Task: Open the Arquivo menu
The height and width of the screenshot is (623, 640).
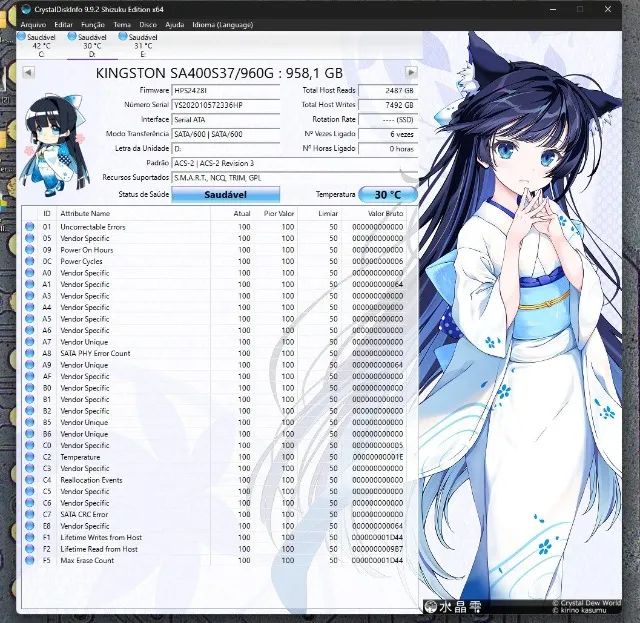Action: pyautogui.click(x=33, y=25)
